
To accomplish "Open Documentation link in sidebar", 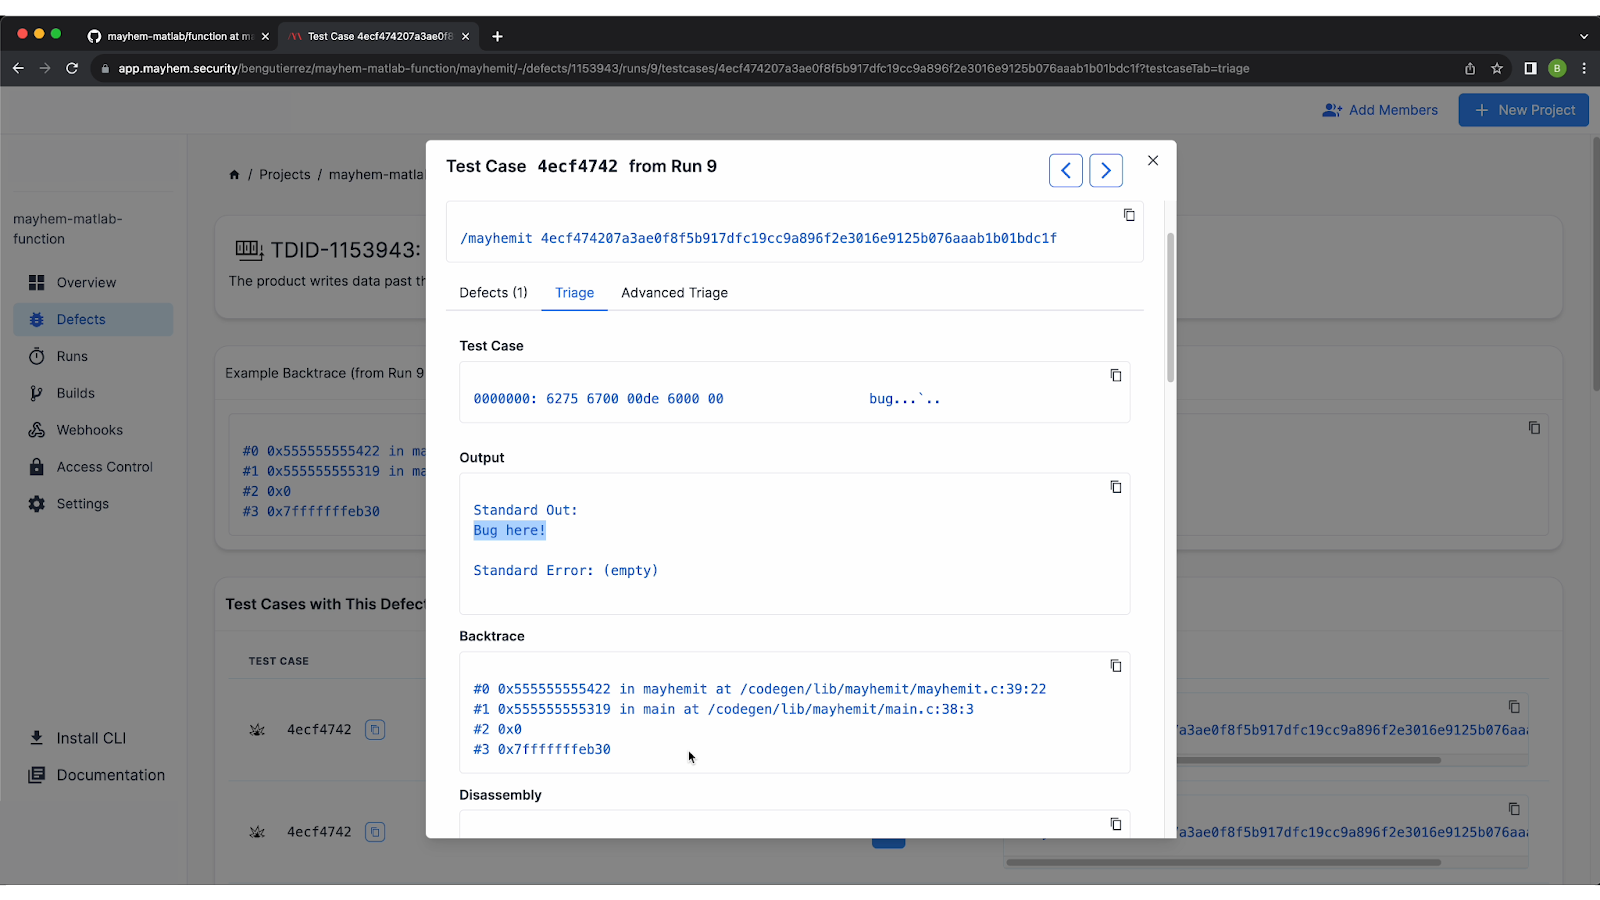I will 97,775.
